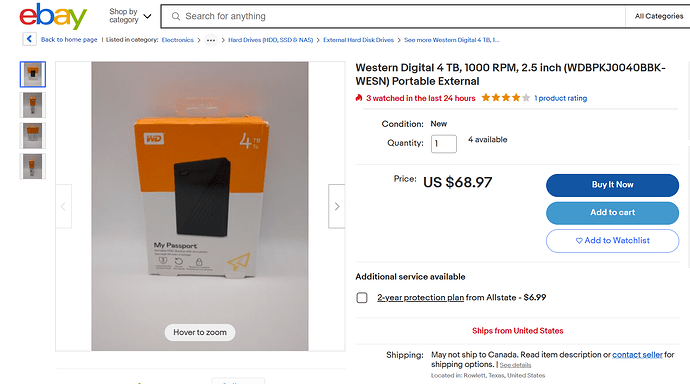Open the breadcrumb ellipsis menu

point(211,40)
